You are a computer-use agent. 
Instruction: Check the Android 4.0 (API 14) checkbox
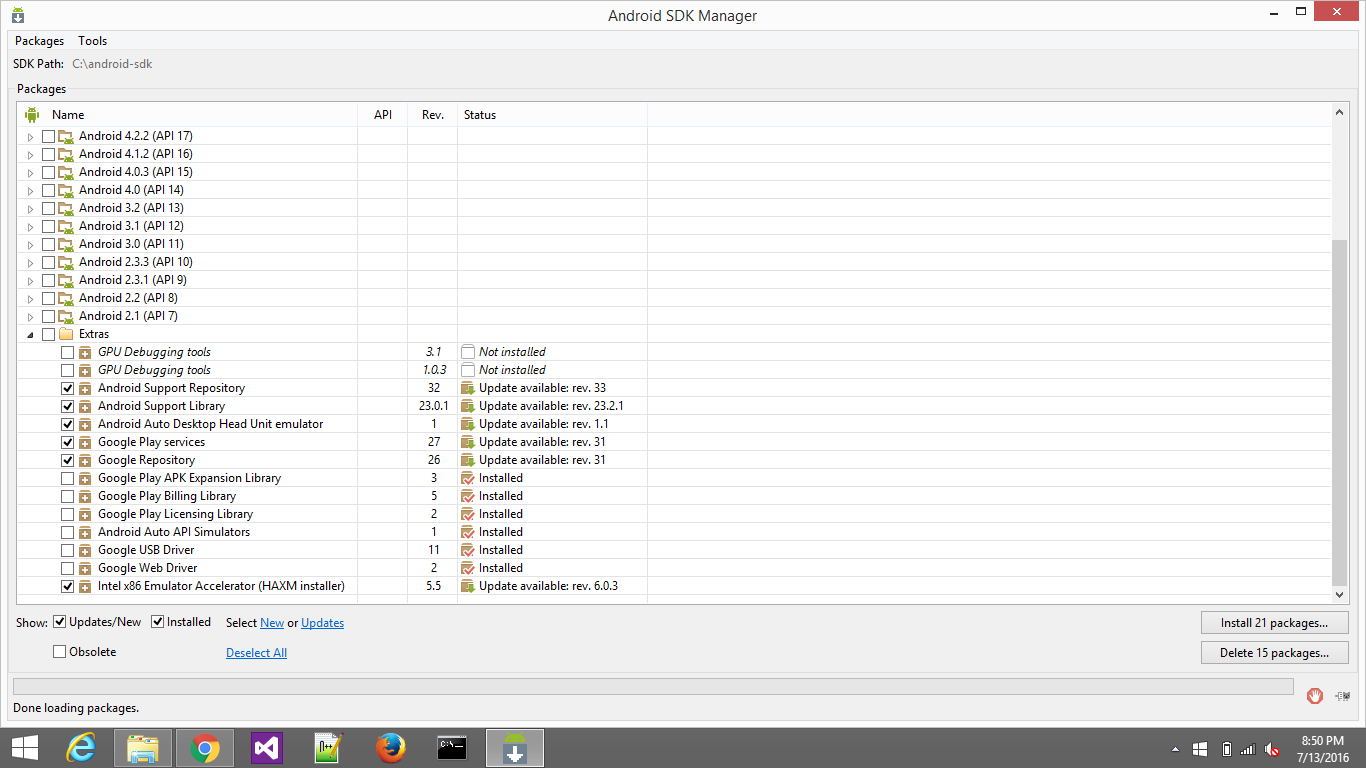48,190
